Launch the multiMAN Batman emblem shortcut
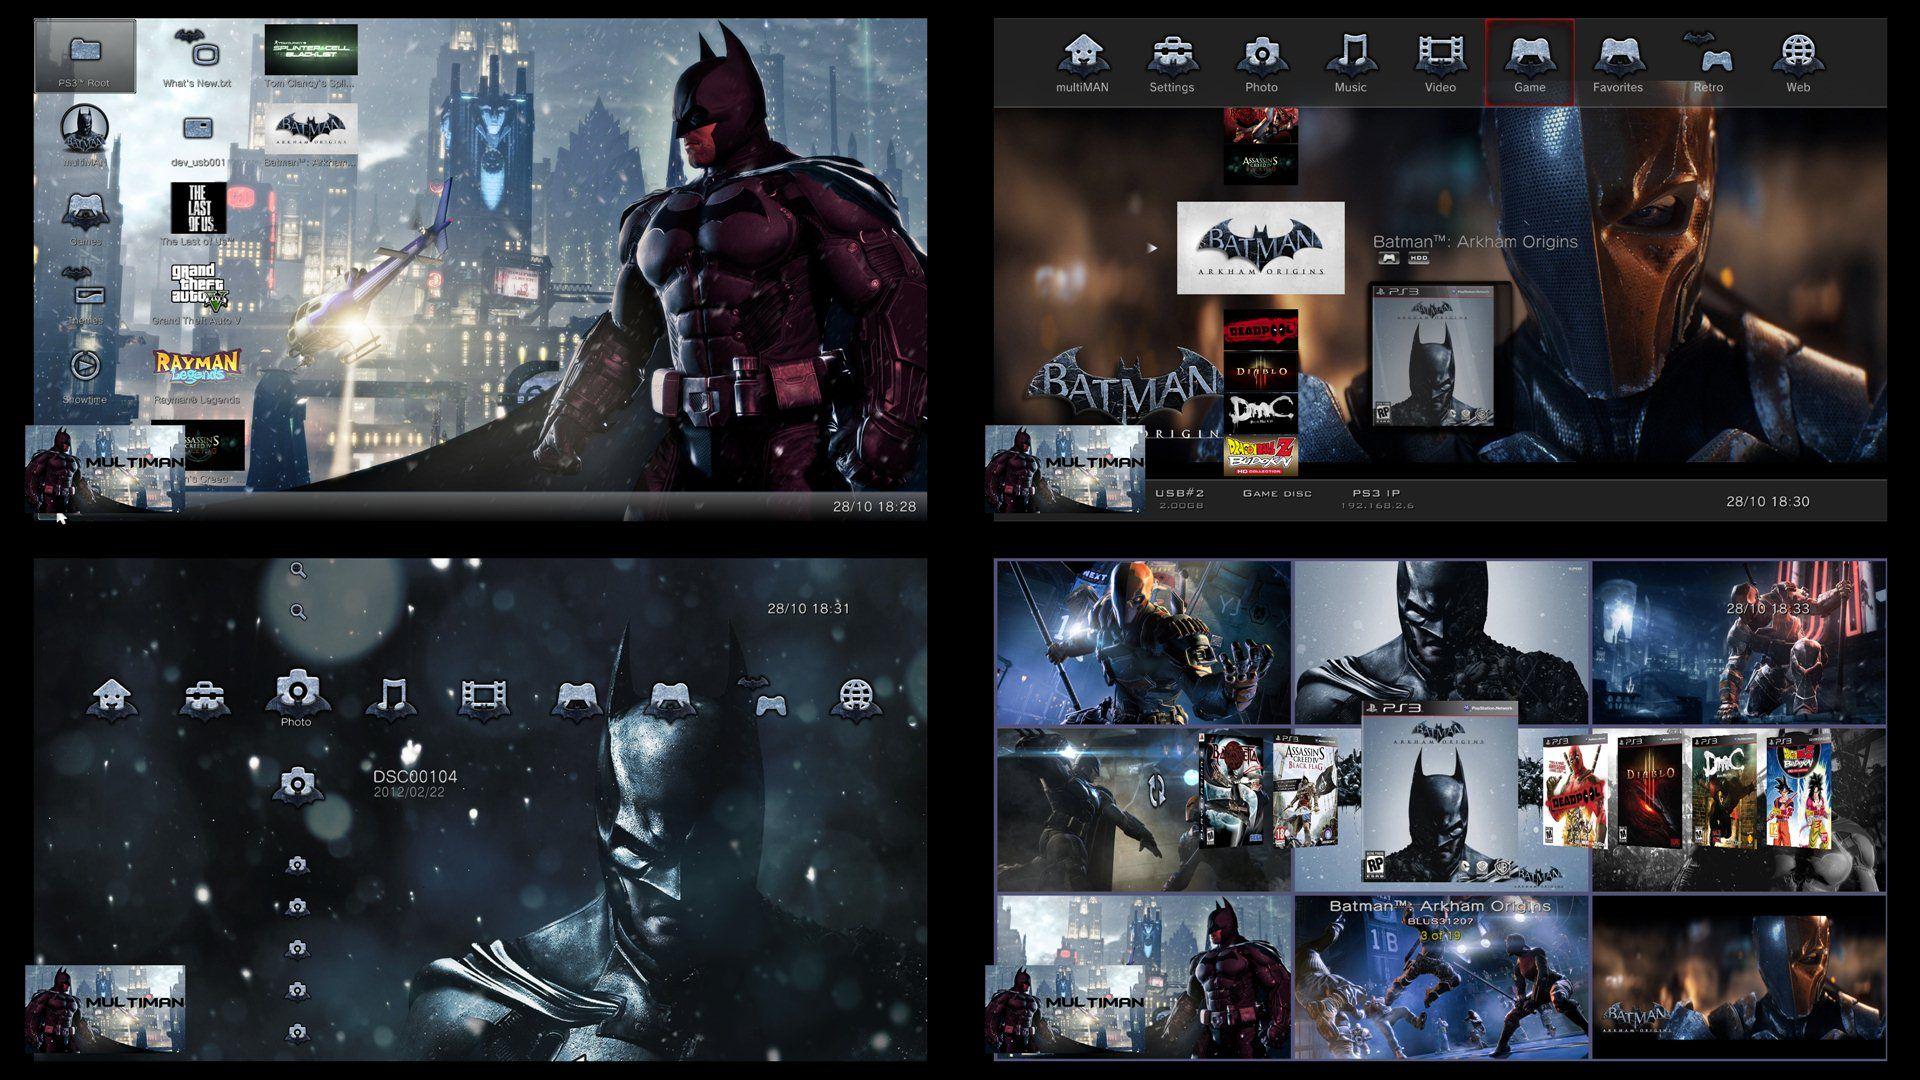 pyautogui.click(x=85, y=130)
